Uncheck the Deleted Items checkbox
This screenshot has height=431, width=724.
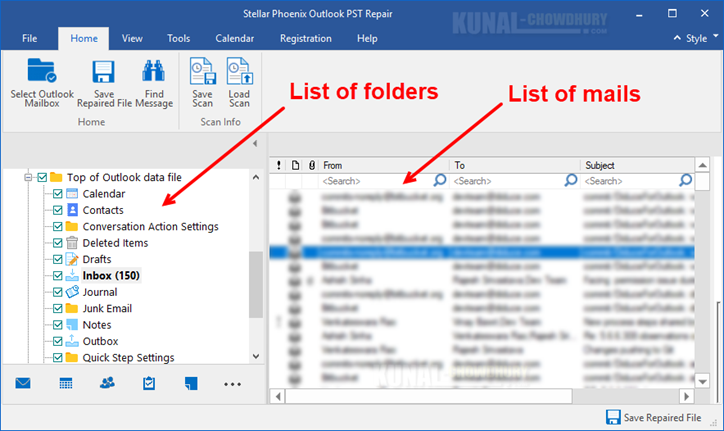point(57,243)
